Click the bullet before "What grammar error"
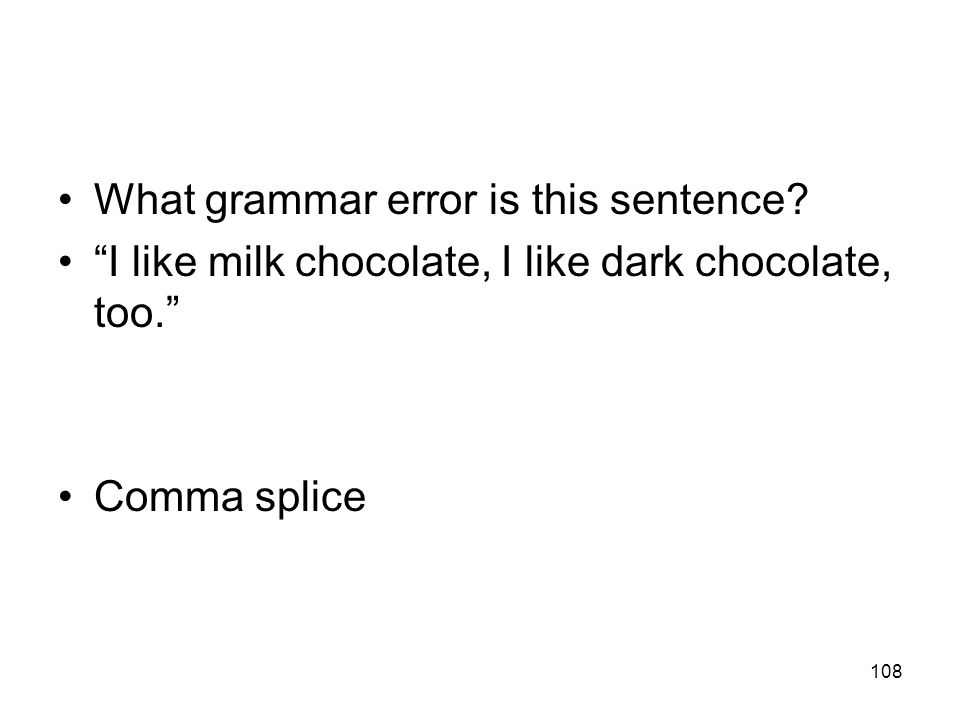Image resolution: width=960 pixels, height=720 pixels. [x=66, y=200]
